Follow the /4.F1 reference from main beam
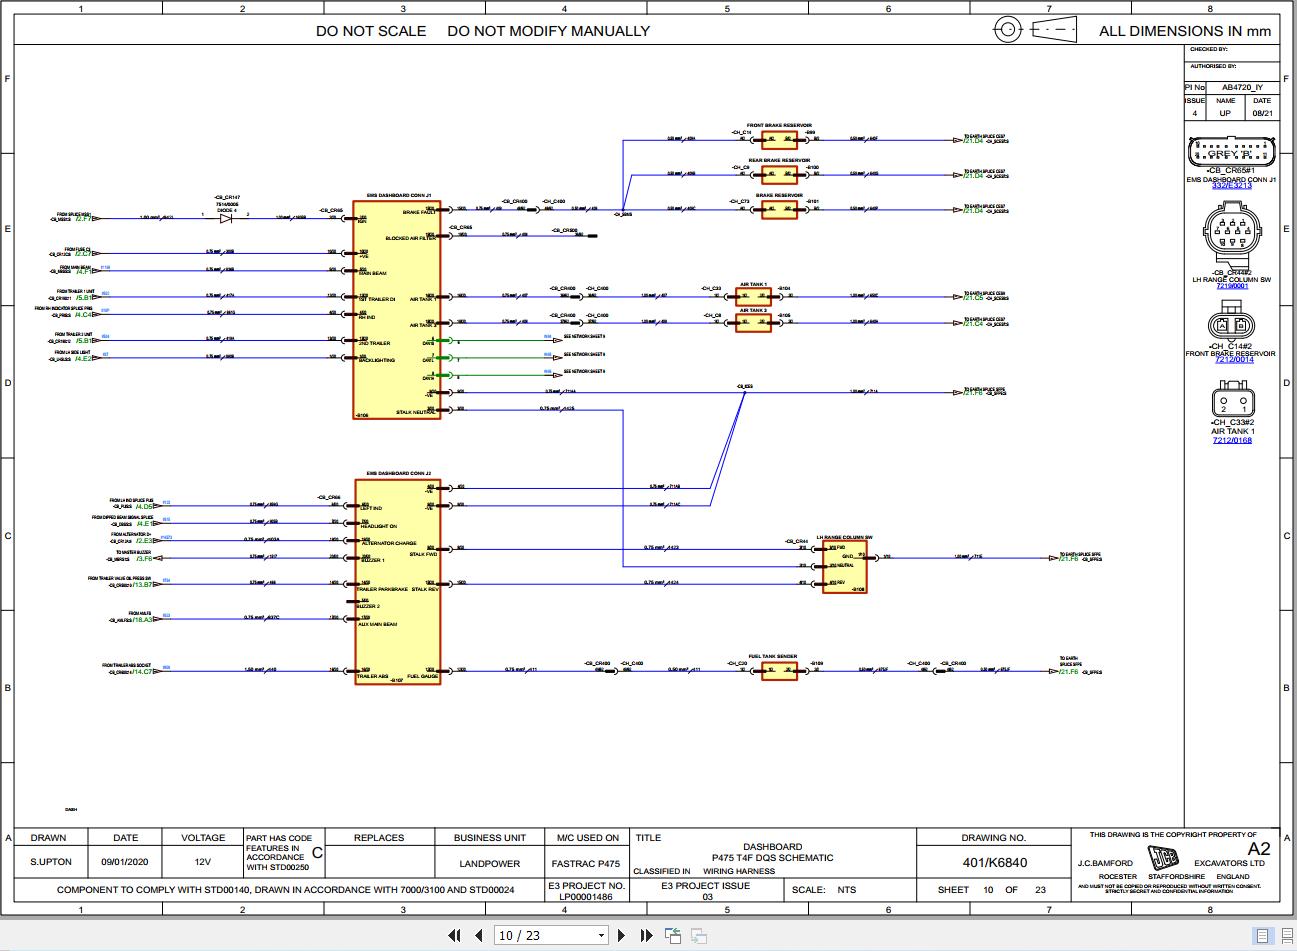Viewport: 1297px width, 951px height. [x=84, y=271]
